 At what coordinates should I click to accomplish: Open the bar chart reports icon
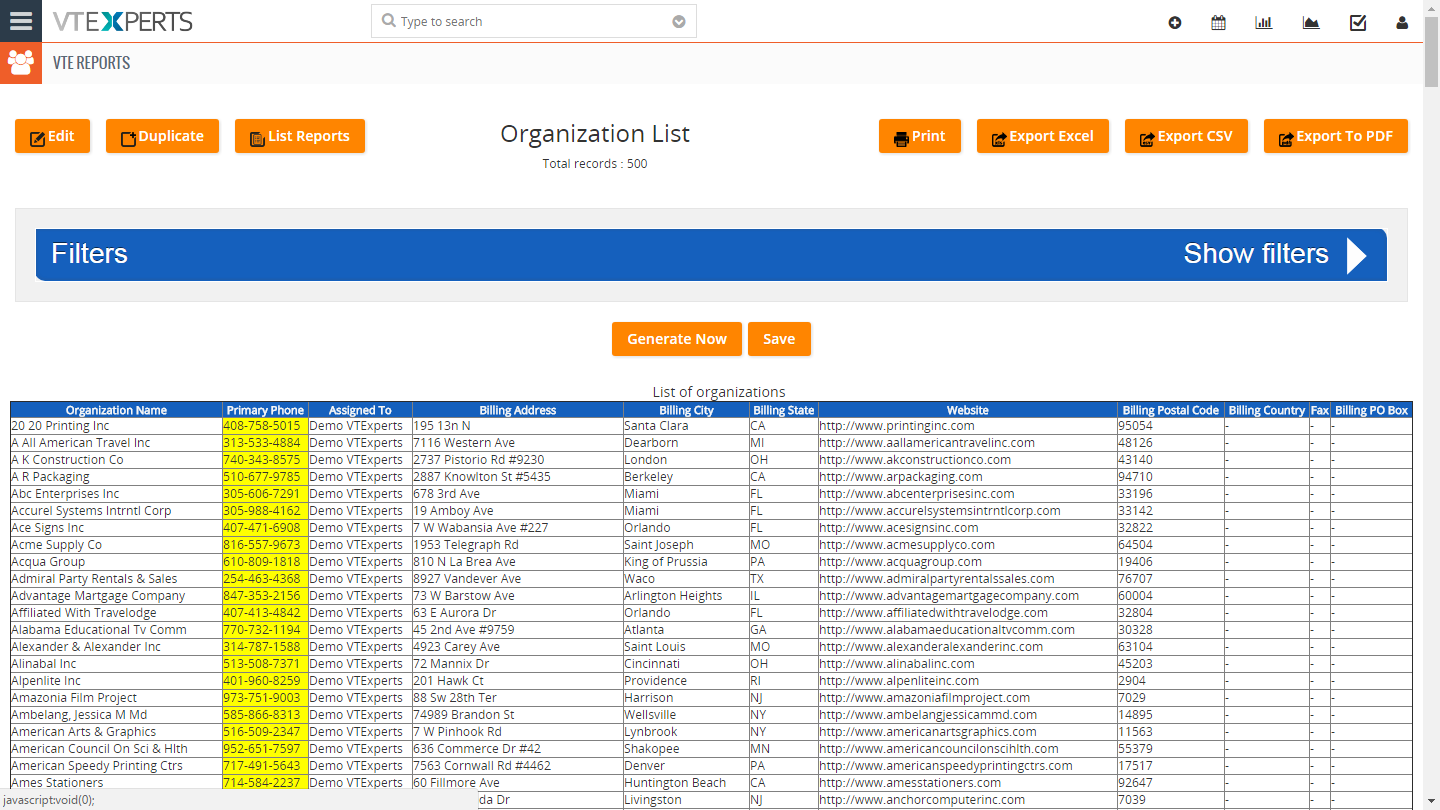point(1264,22)
